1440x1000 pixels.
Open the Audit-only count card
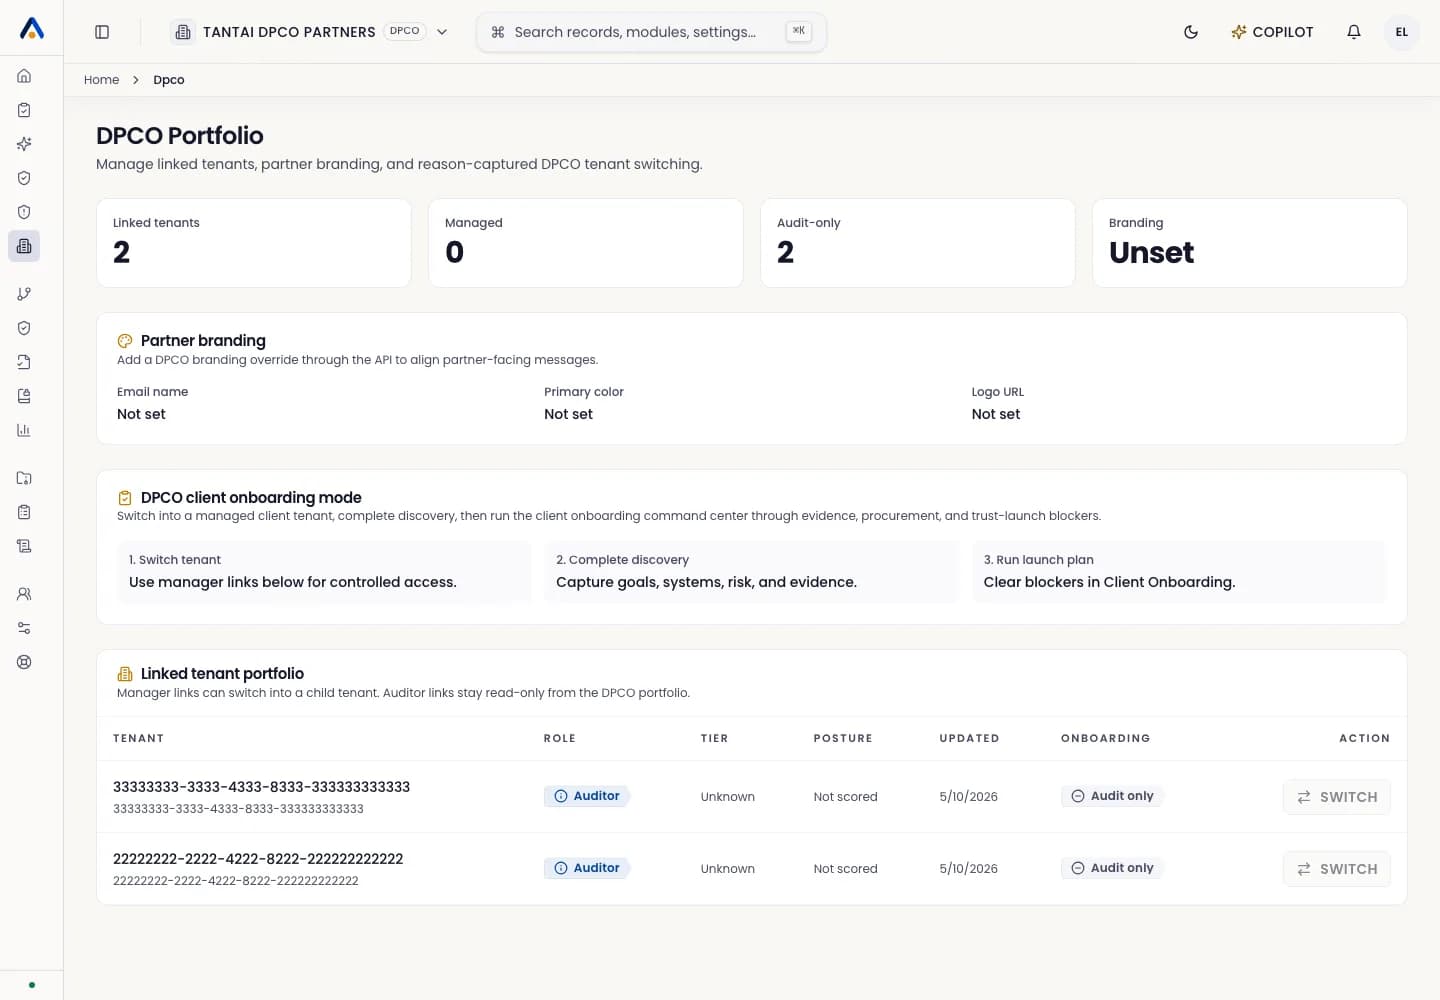tap(918, 243)
